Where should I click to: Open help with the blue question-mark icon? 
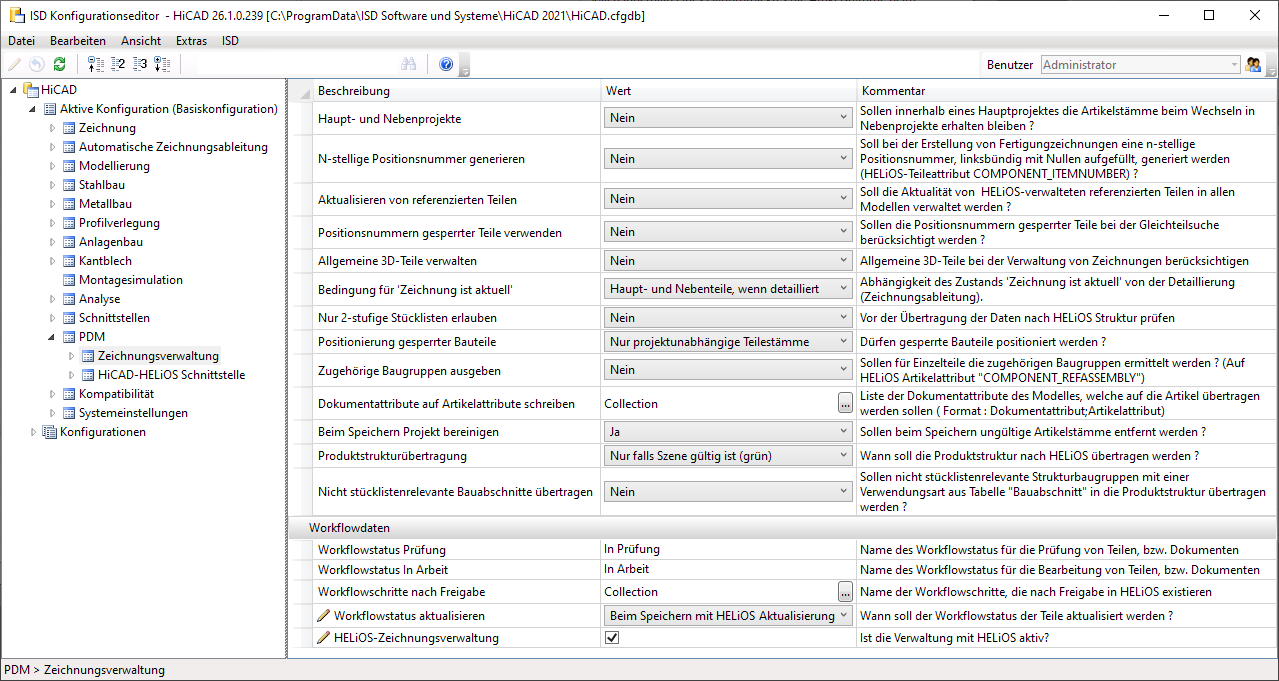tap(446, 65)
